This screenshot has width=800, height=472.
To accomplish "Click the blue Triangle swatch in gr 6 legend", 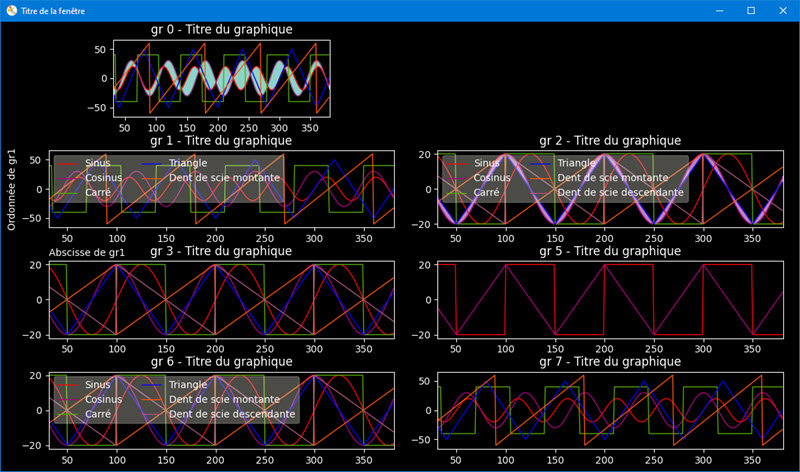I will coord(152,385).
